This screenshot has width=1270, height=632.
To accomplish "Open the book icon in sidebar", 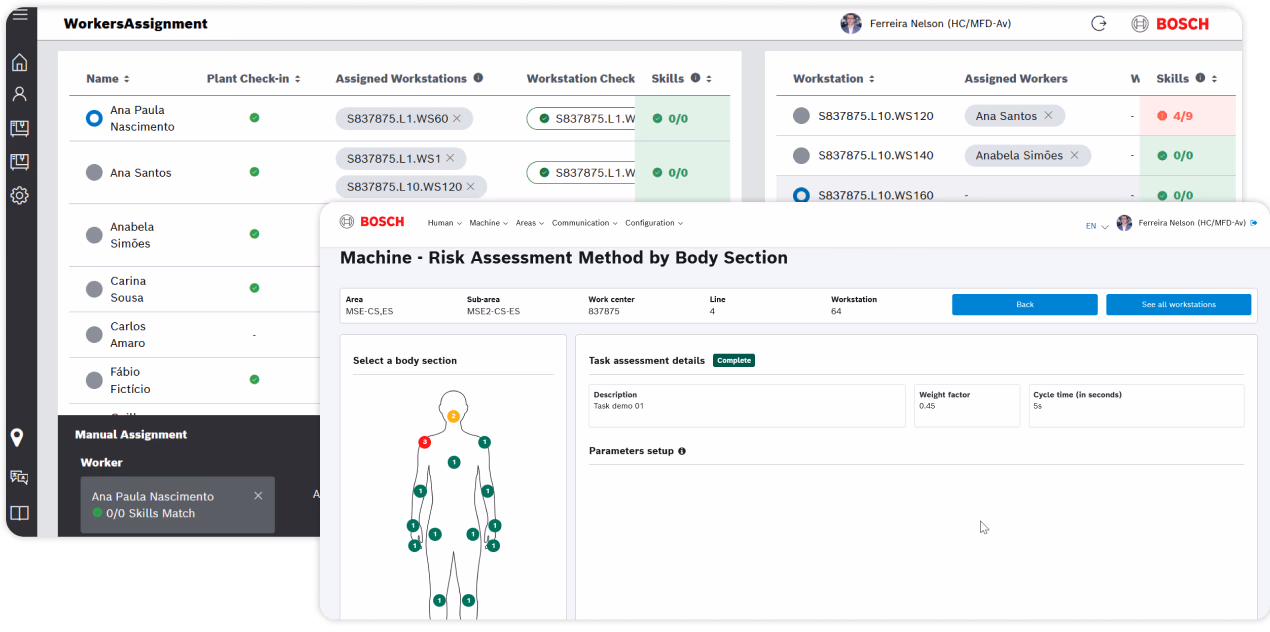I will 19,513.
